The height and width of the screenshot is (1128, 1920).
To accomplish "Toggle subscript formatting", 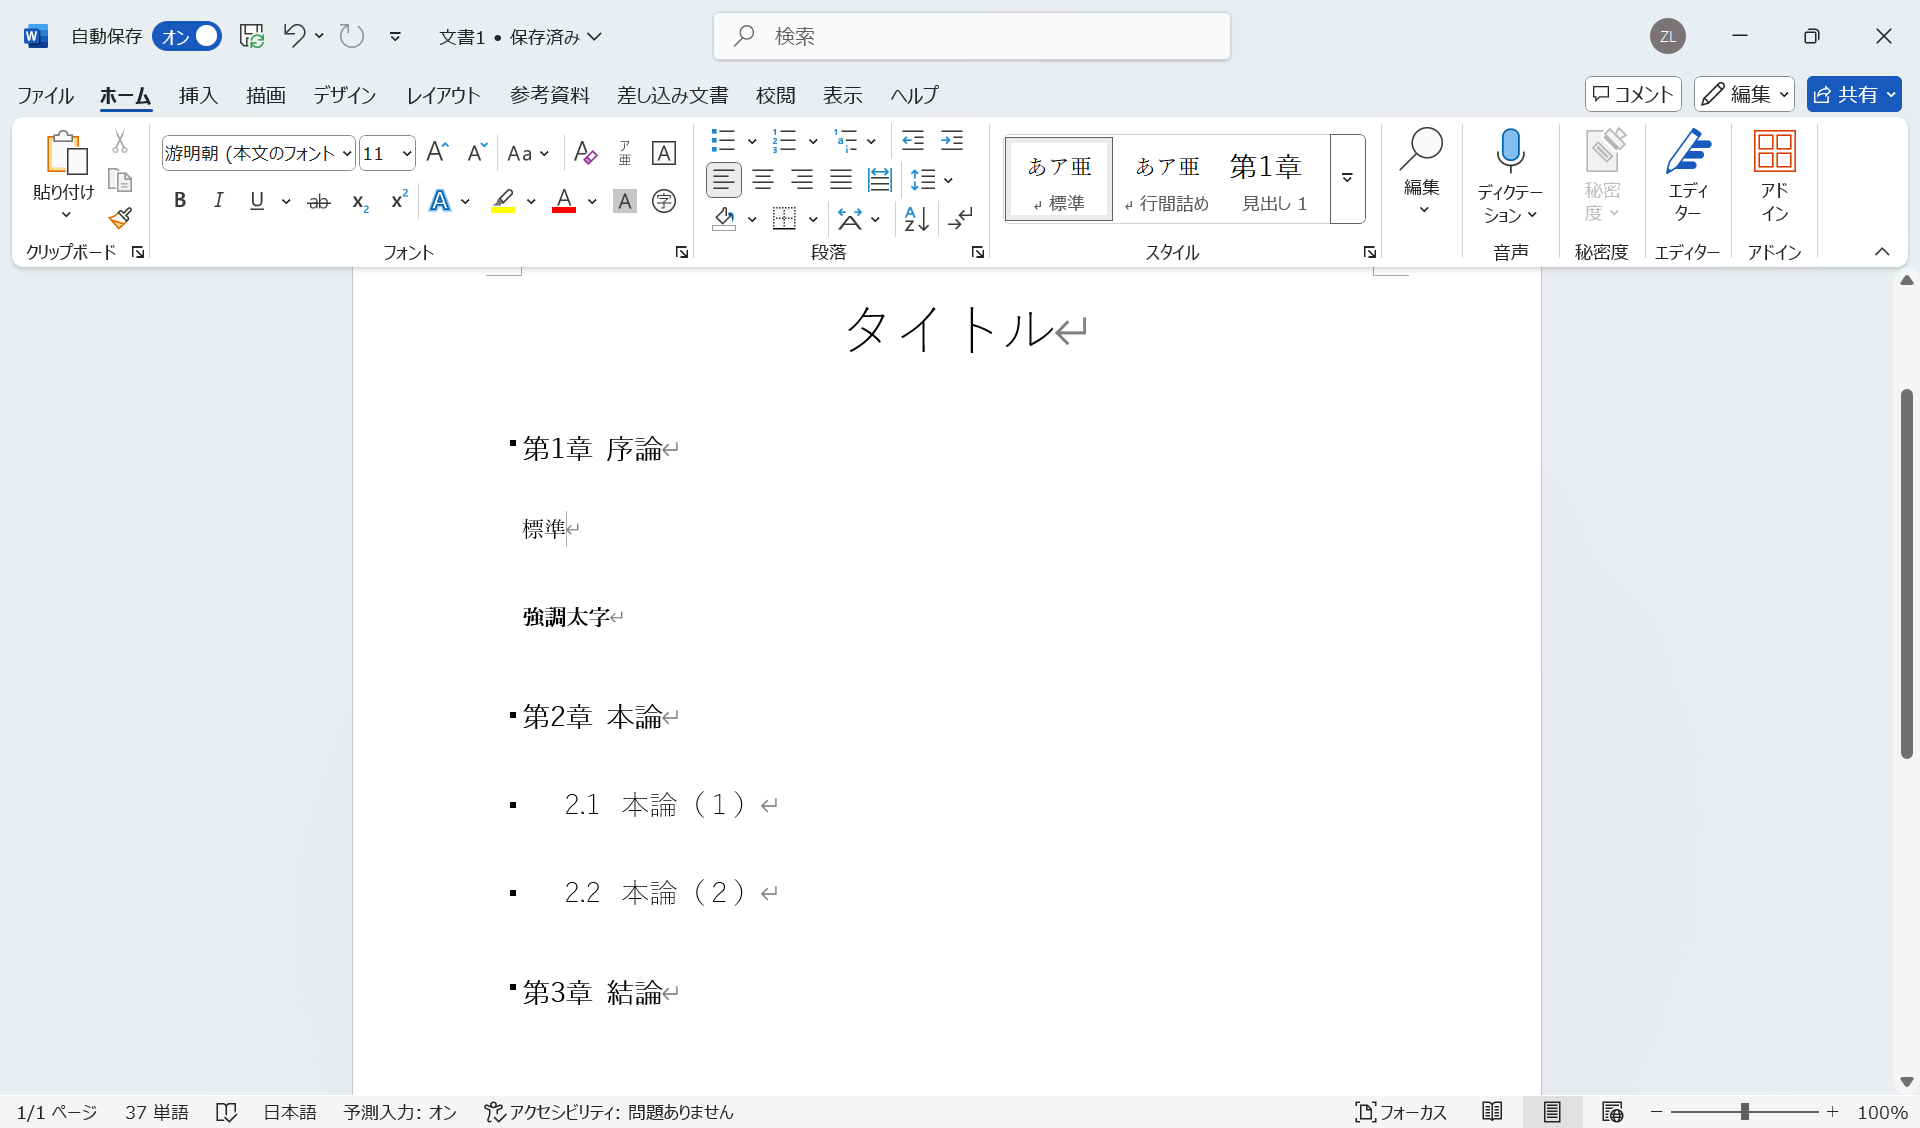I will pyautogui.click(x=358, y=201).
